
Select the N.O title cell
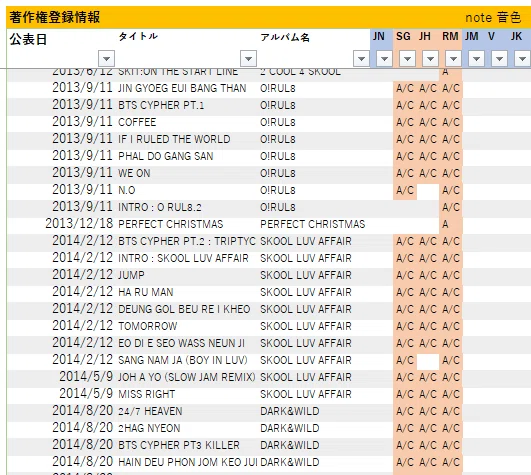(x=126, y=190)
